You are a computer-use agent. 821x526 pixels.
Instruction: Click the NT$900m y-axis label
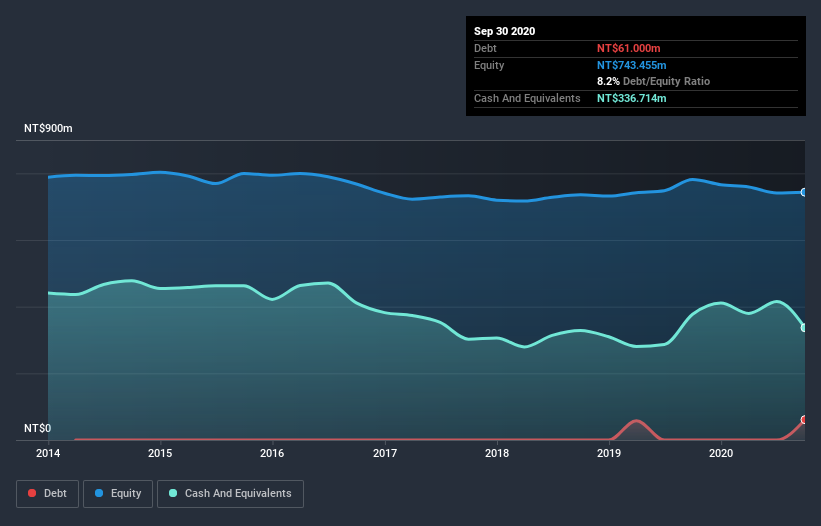(48, 129)
